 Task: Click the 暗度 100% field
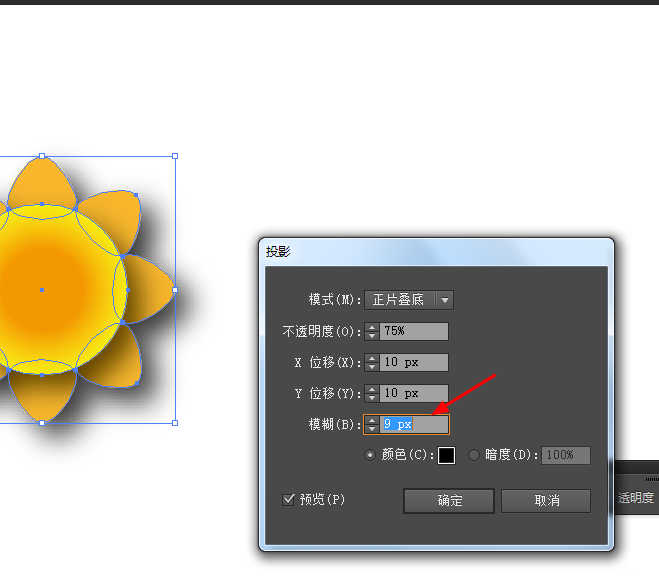(x=566, y=455)
